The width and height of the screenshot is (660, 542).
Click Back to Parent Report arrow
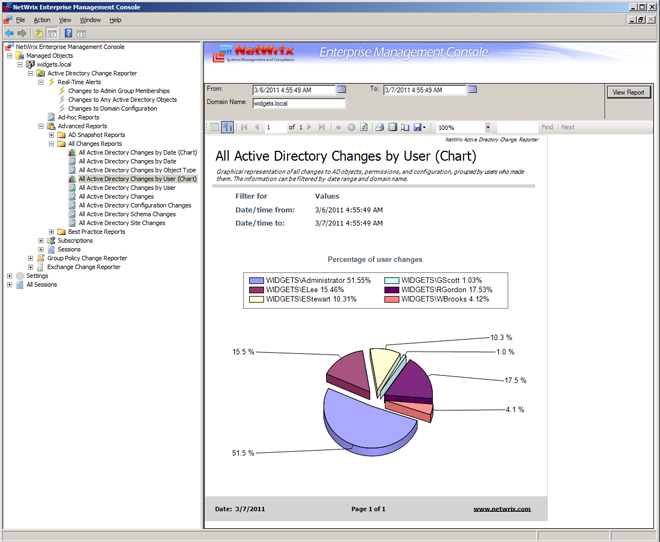[x=338, y=127]
